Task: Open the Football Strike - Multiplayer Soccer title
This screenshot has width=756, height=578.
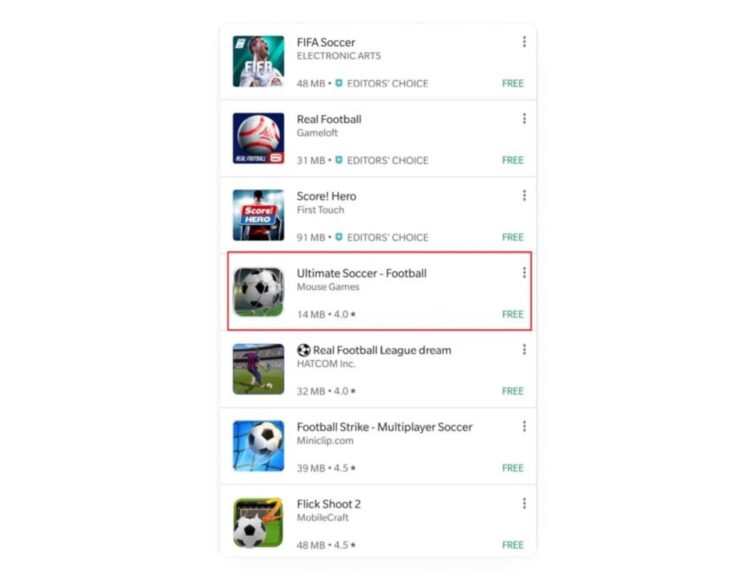Action: click(x=384, y=427)
